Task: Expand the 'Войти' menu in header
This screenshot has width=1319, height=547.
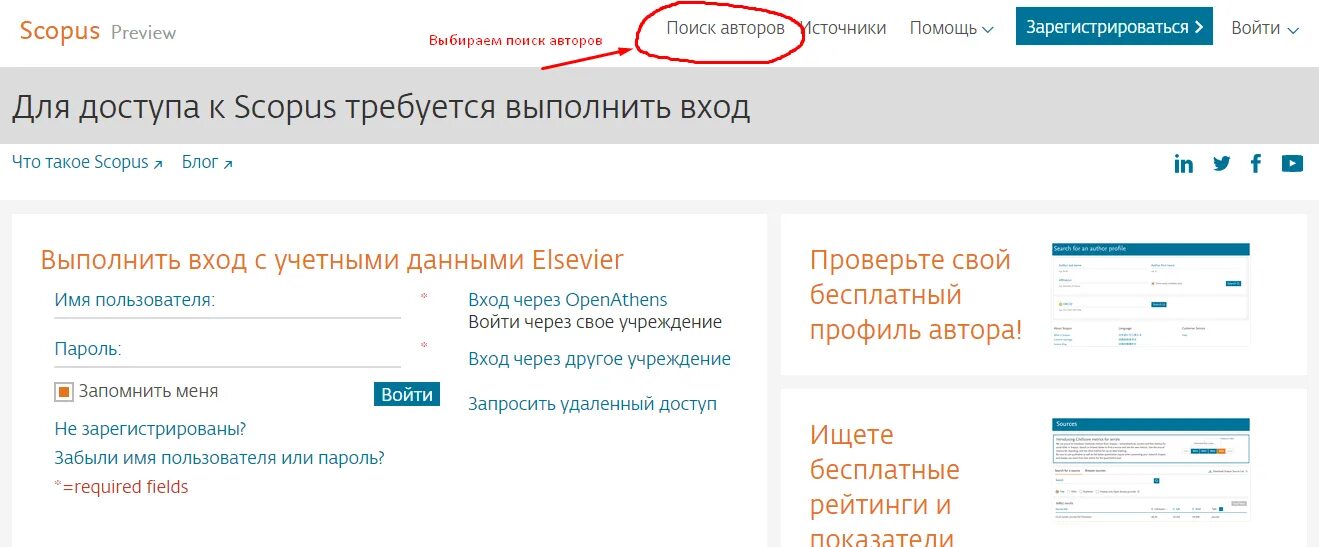Action: pyautogui.click(x=1264, y=28)
